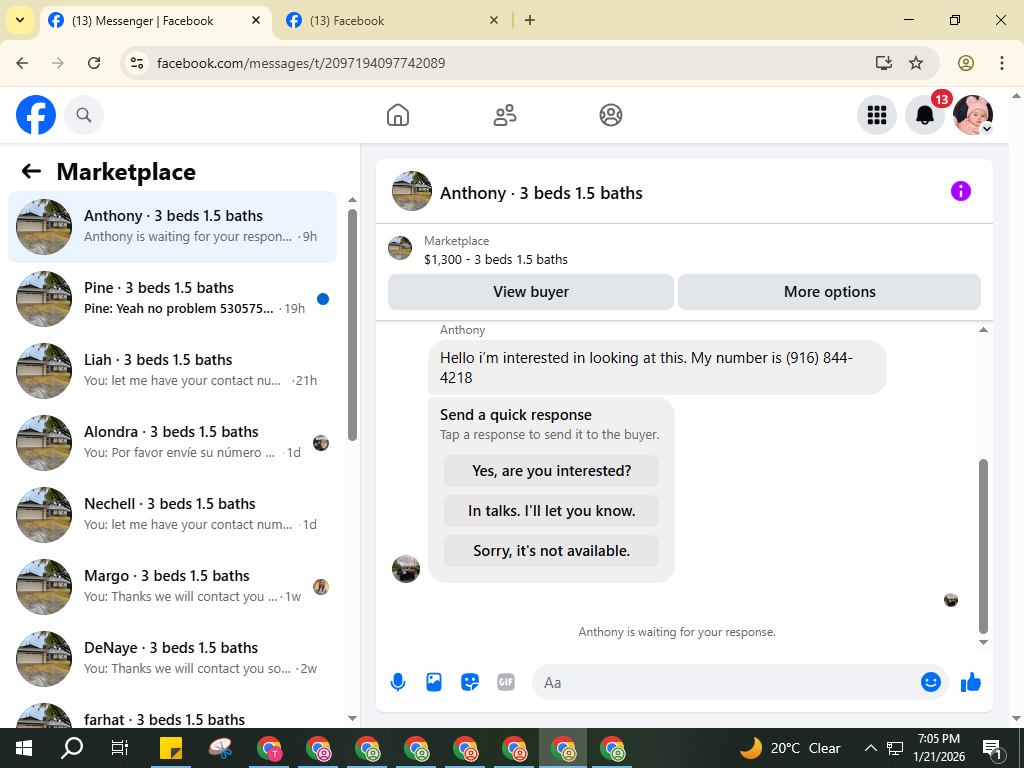The image size is (1024, 768).
Task: Show hidden system tray icons
Action: click(x=871, y=748)
